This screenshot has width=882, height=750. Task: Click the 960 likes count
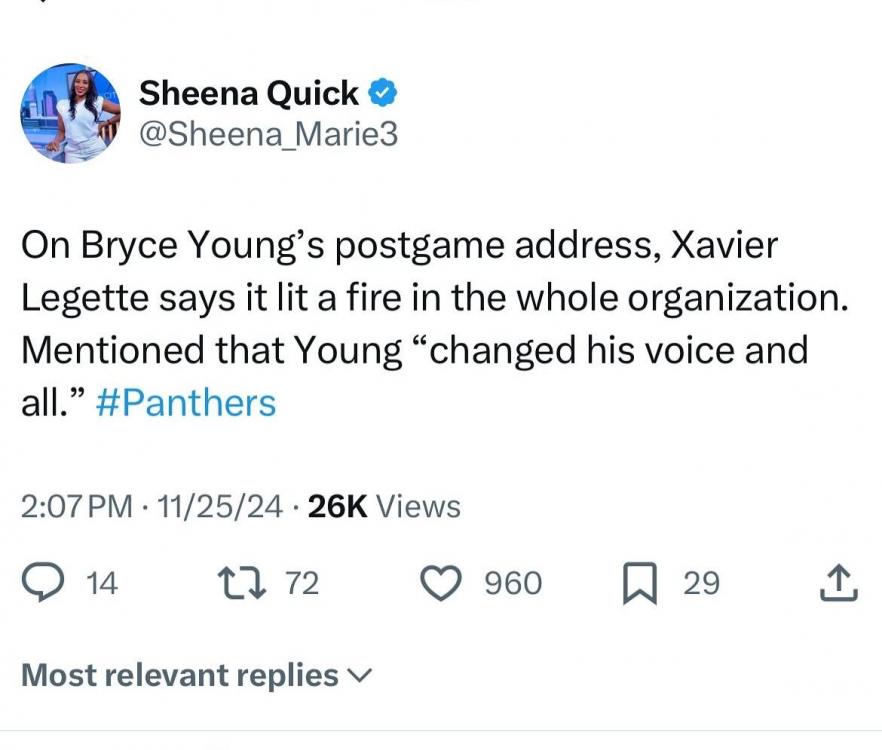pyautogui.click(x=513, y=583)
